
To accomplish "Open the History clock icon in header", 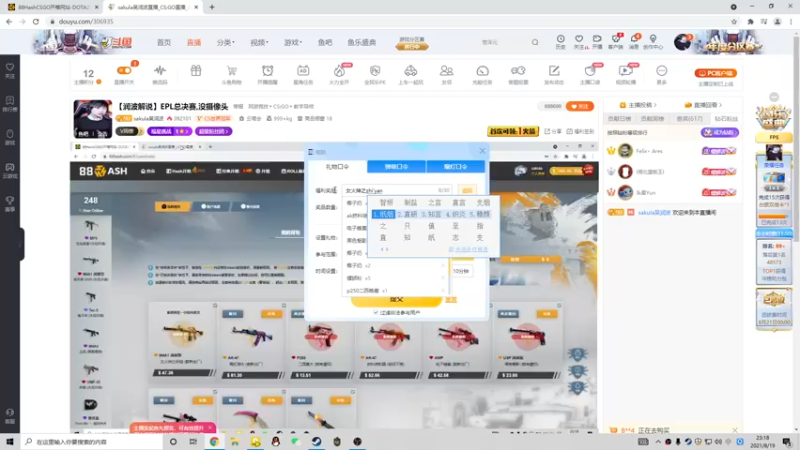I will click(x=560, y=42).
